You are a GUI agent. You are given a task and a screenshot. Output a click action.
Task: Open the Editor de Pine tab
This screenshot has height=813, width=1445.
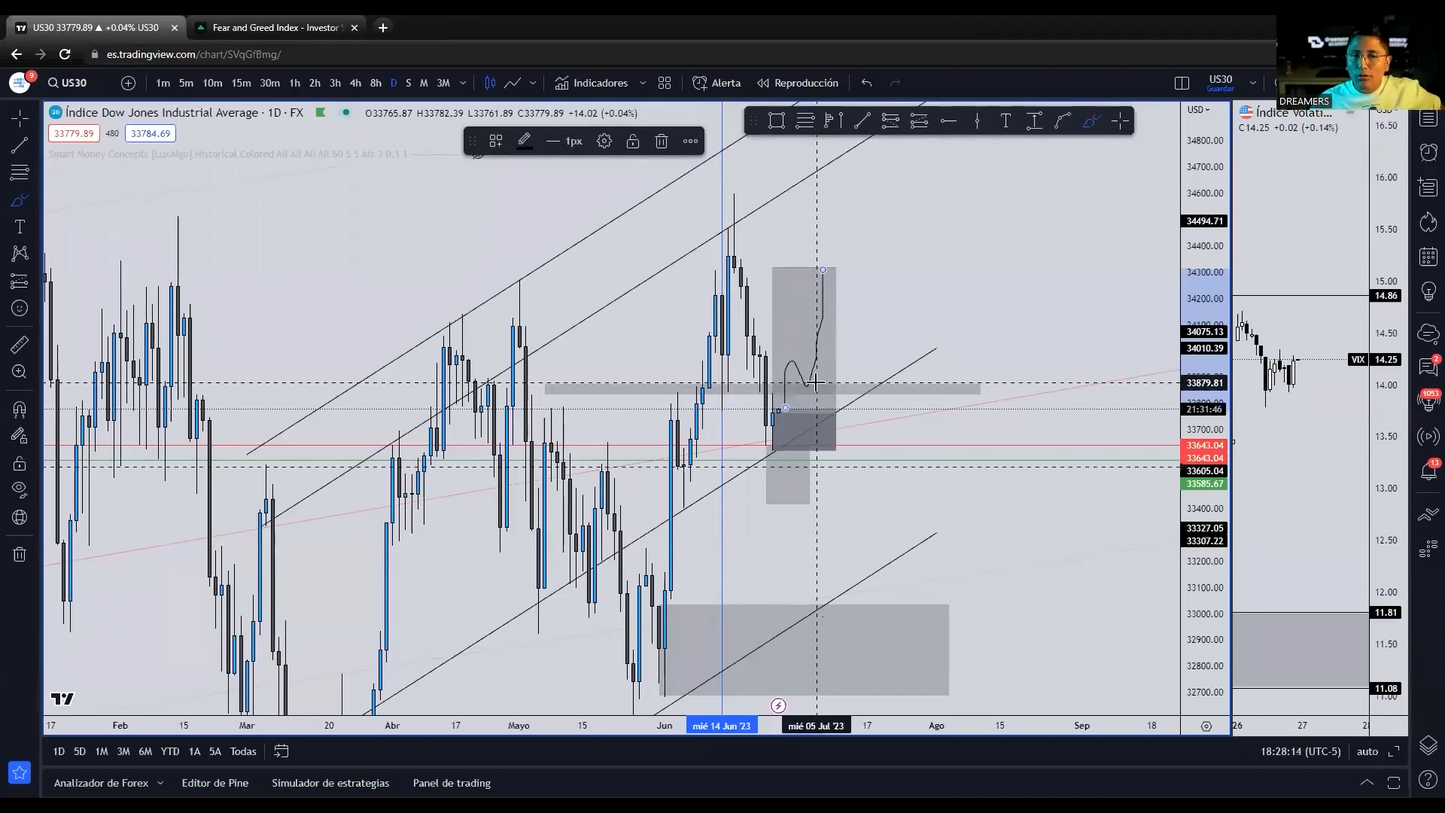pyautogui.click(x=215, y=783)
